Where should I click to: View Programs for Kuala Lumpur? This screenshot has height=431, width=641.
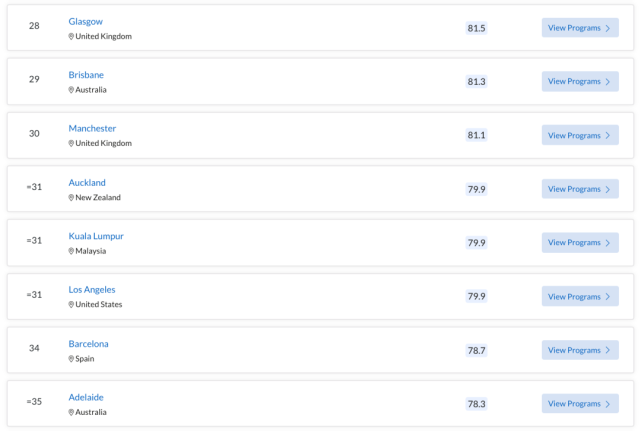580,242
